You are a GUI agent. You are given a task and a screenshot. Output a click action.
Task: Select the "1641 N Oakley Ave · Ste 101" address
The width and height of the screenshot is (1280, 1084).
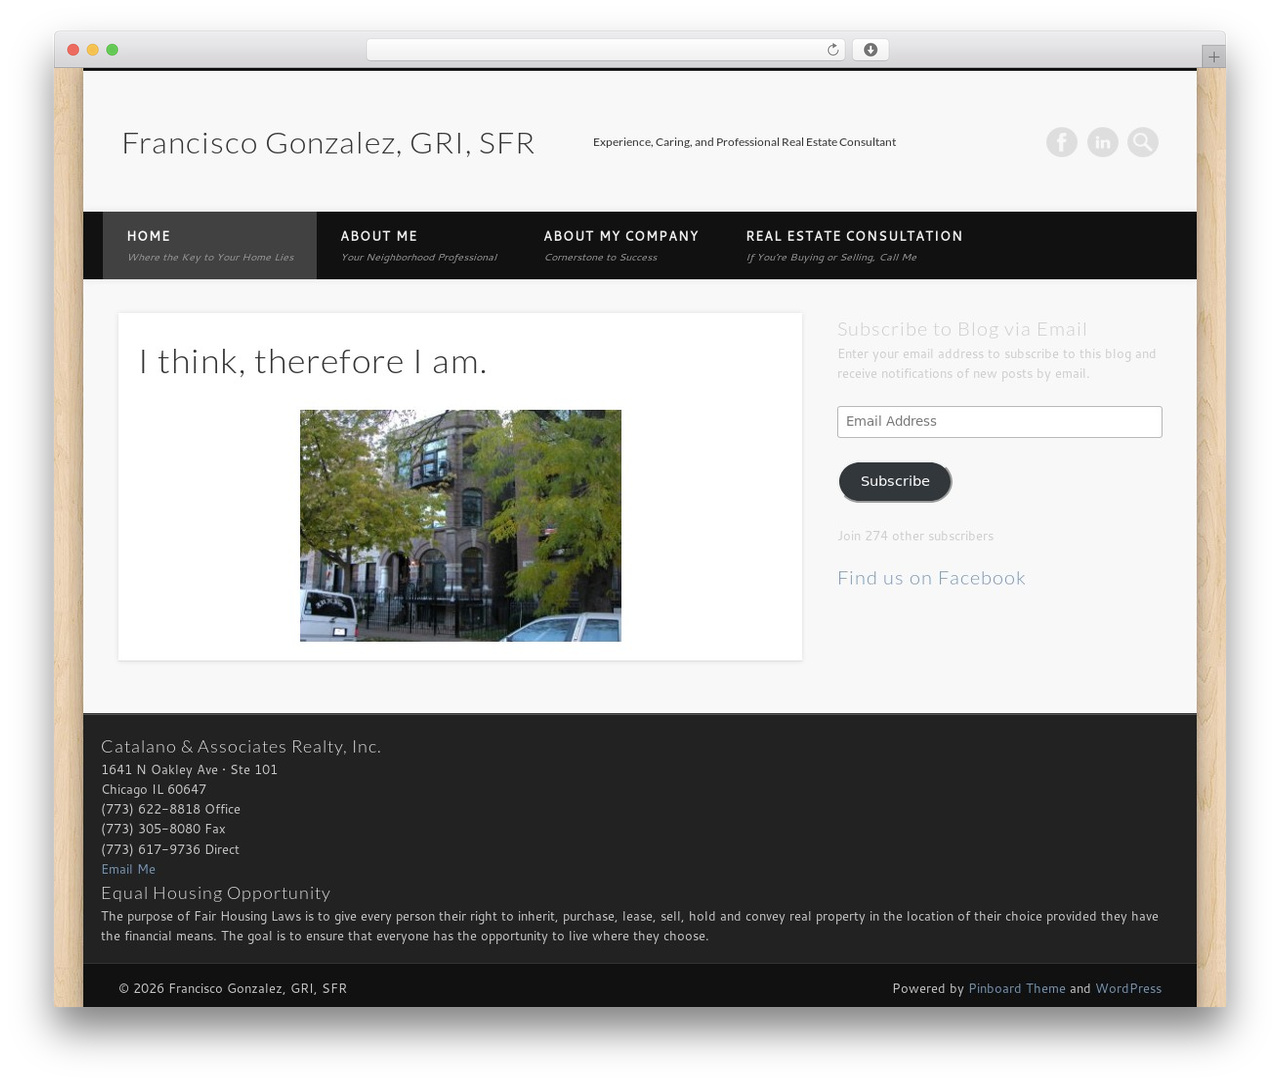coord(189,769)
